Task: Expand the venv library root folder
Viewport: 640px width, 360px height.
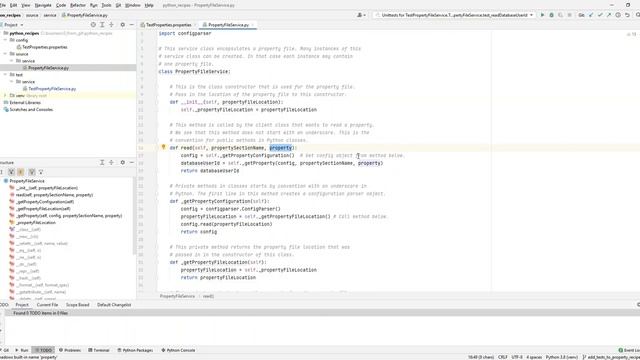Action: click(5, 96)
